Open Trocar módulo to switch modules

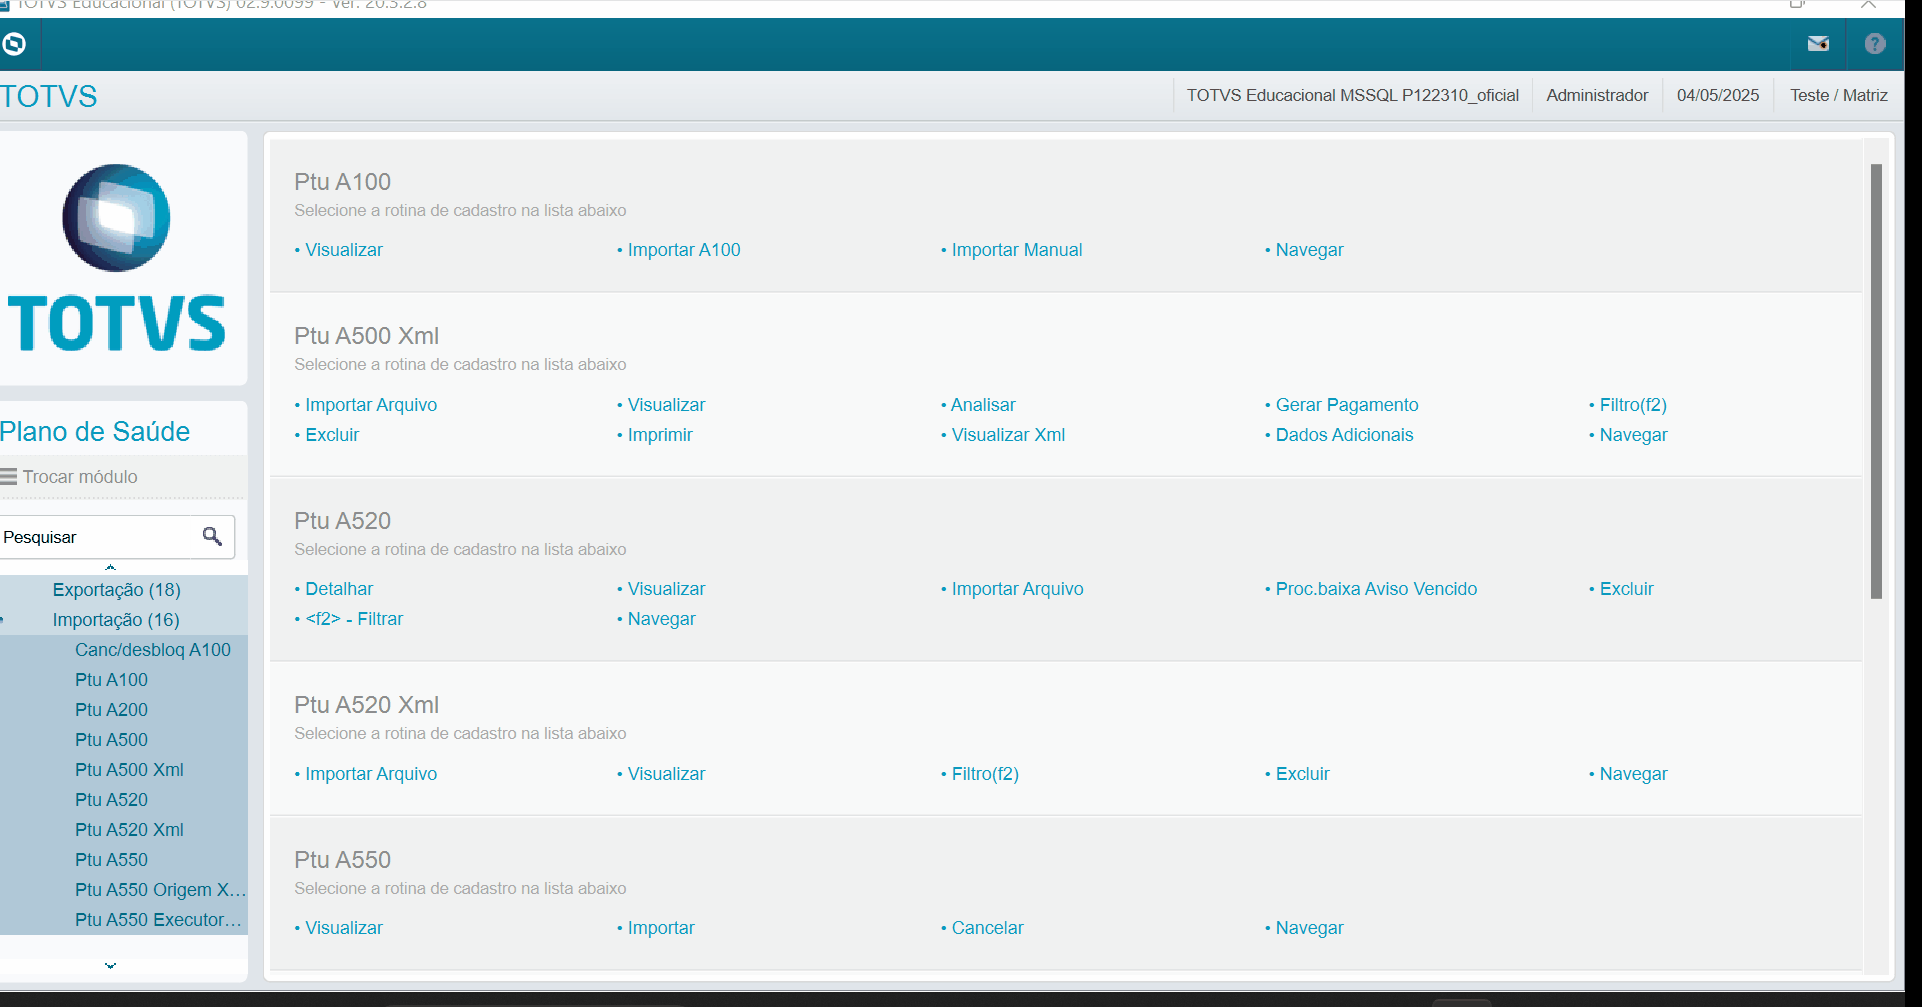click(x=80, y=477)
